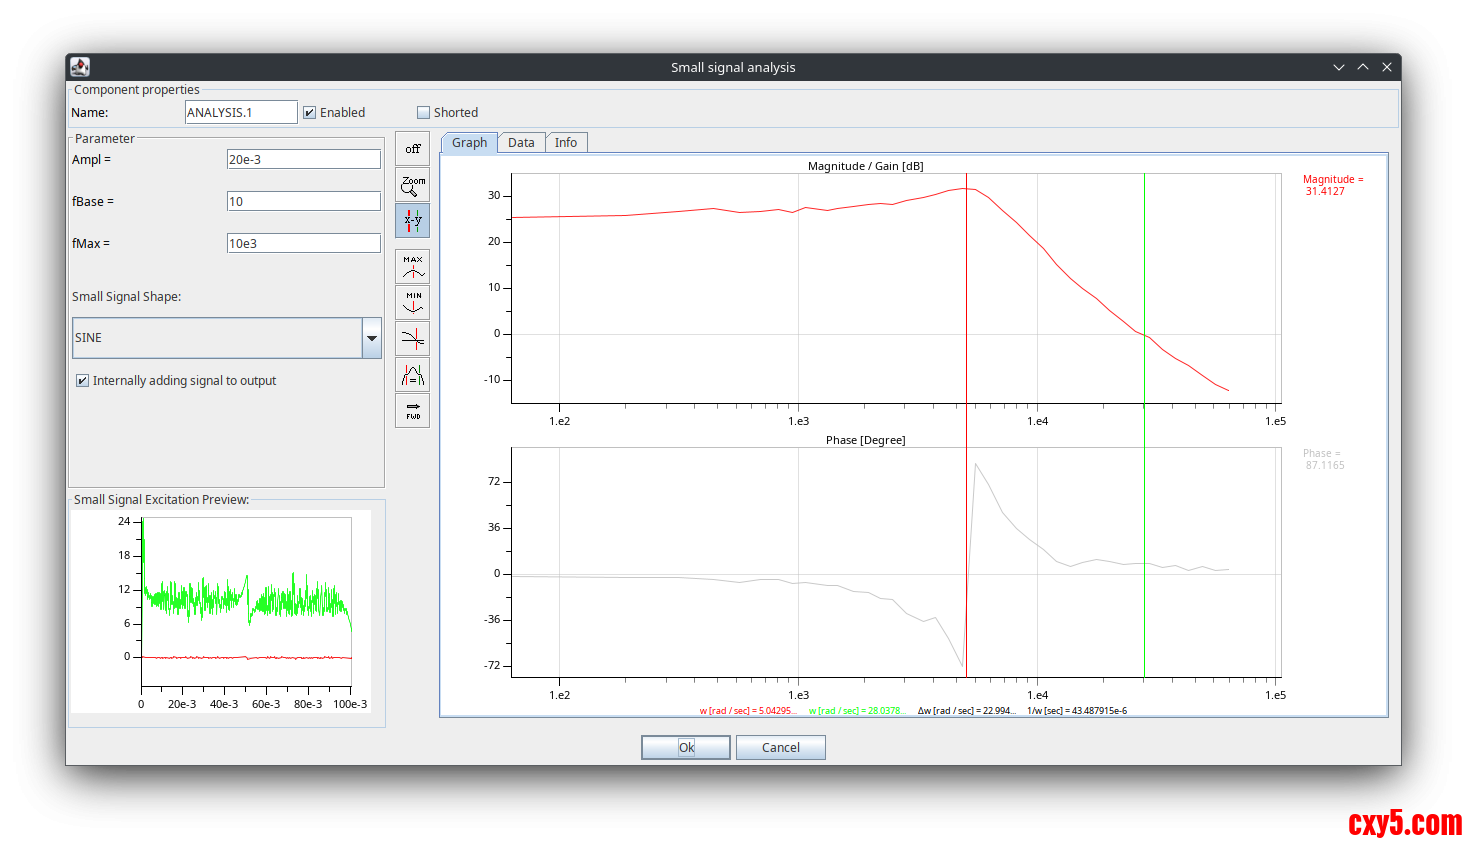This screenshot has width=1467, height=843.
Task: Toggle the x-y cursor tool
Action: click(412, 220)
